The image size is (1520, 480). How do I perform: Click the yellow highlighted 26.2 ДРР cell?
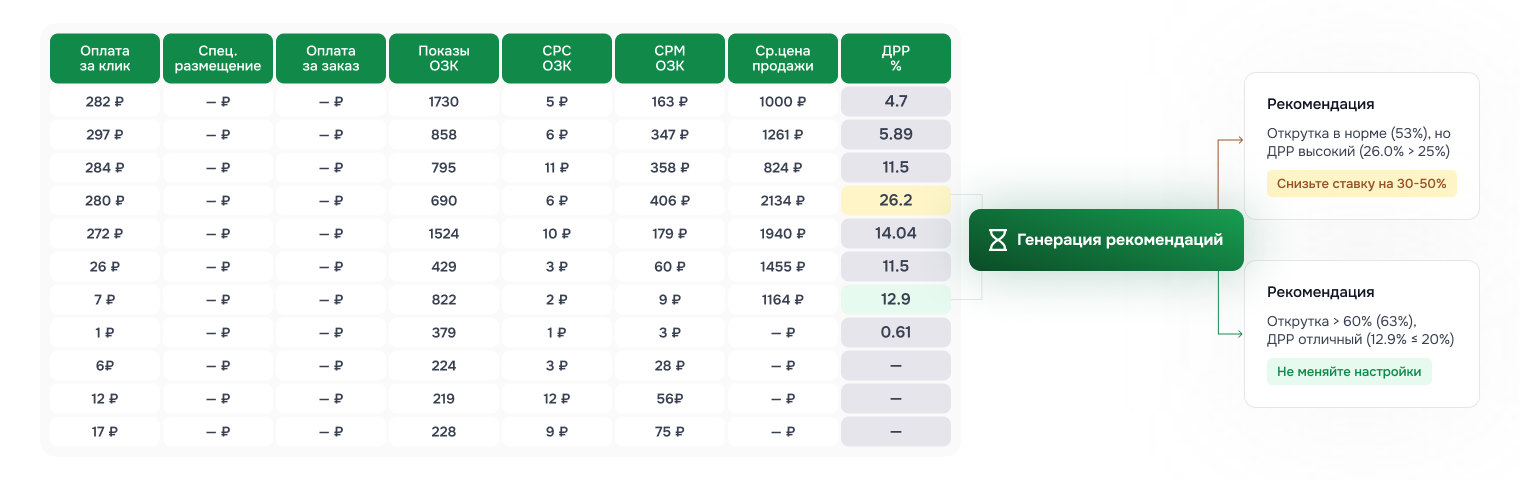pos(896,201)
